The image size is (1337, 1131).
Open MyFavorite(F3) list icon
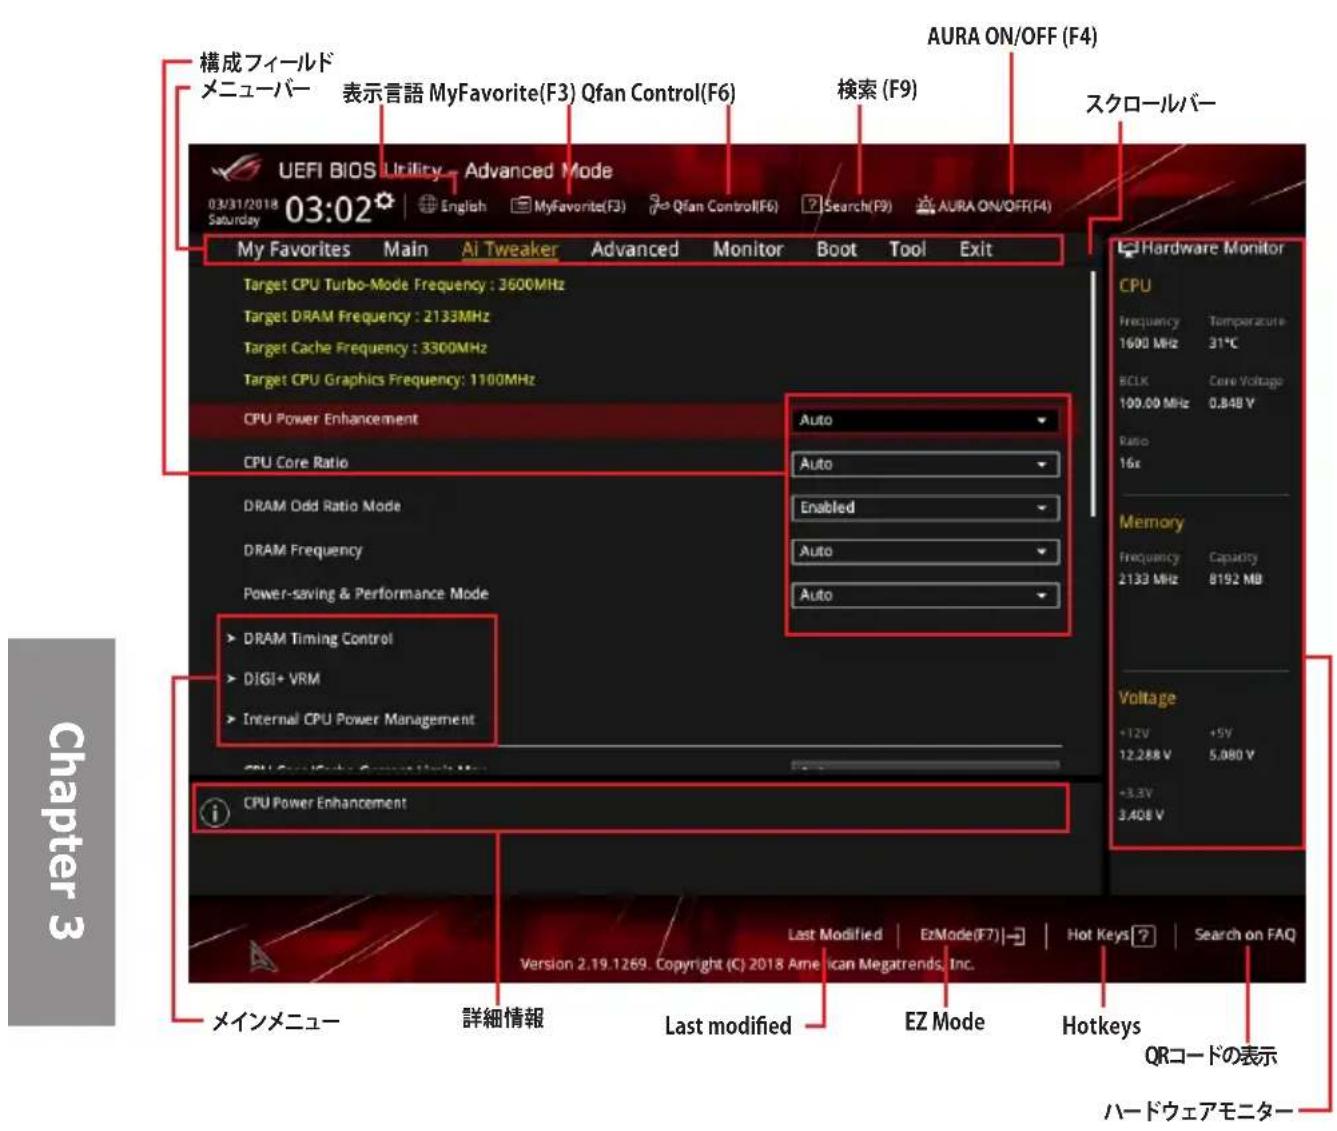tap(520, 206)
